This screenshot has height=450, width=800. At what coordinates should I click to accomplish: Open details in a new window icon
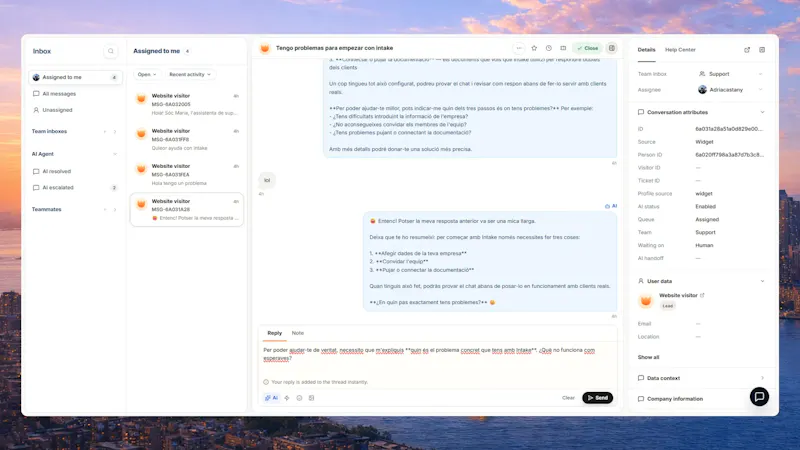point(747,50)
